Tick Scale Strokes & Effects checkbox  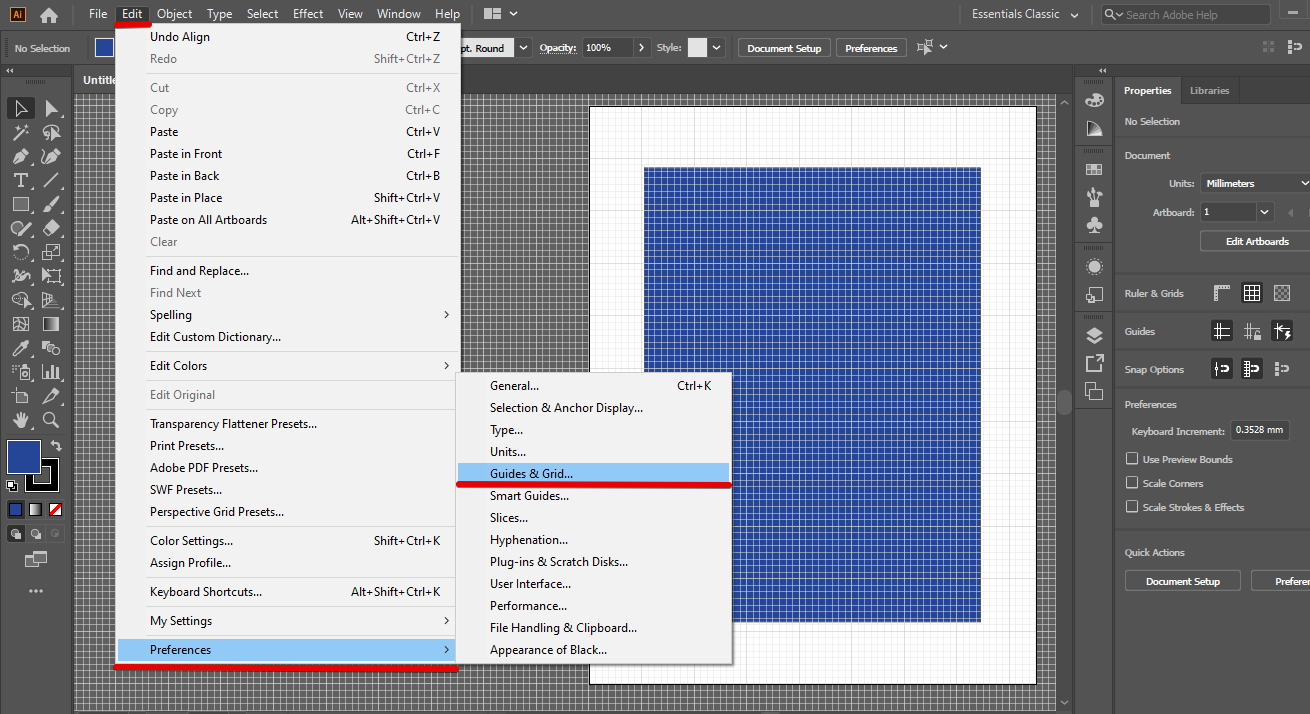tap(1132, 507)
